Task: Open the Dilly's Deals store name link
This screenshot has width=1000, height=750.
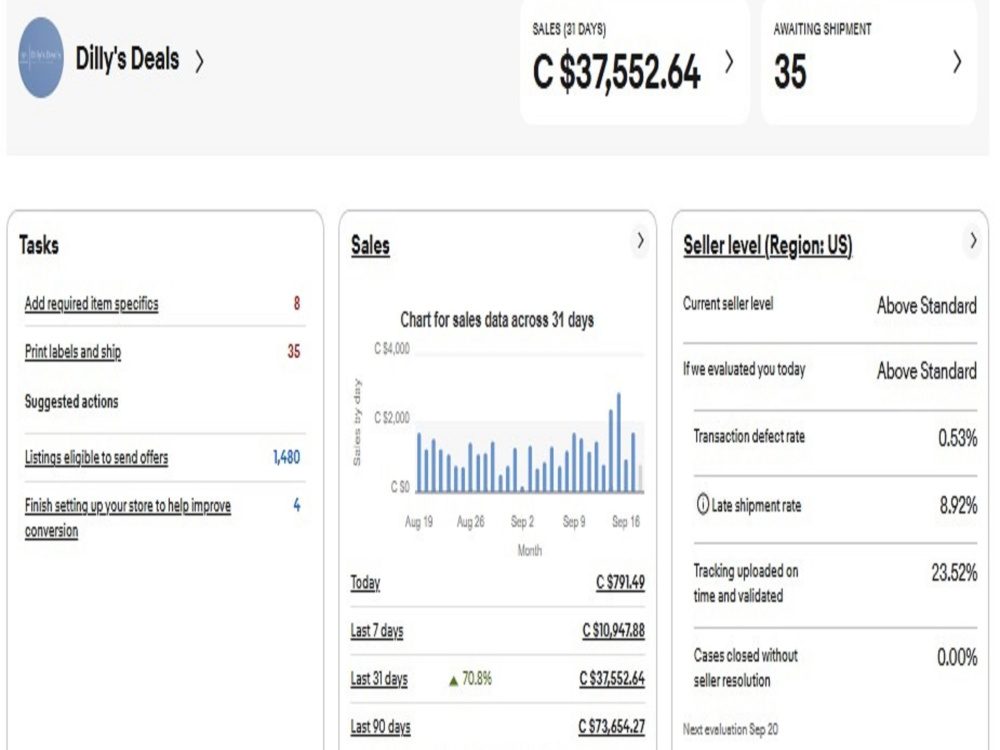Action: (128, 59)
